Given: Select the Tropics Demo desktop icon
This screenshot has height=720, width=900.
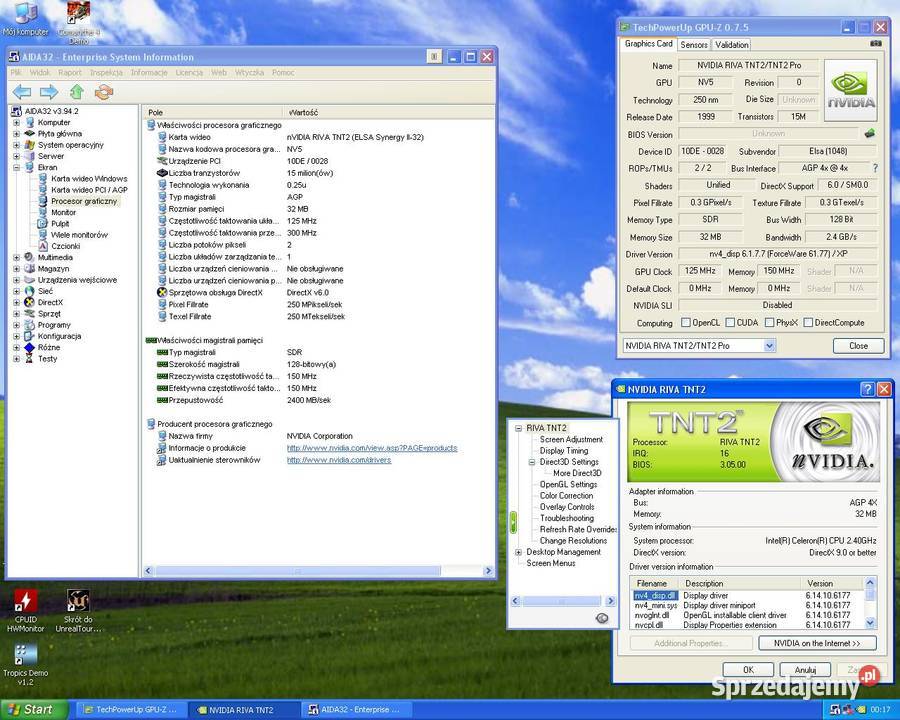Looking at the screenshot, I should pos(25,665).
